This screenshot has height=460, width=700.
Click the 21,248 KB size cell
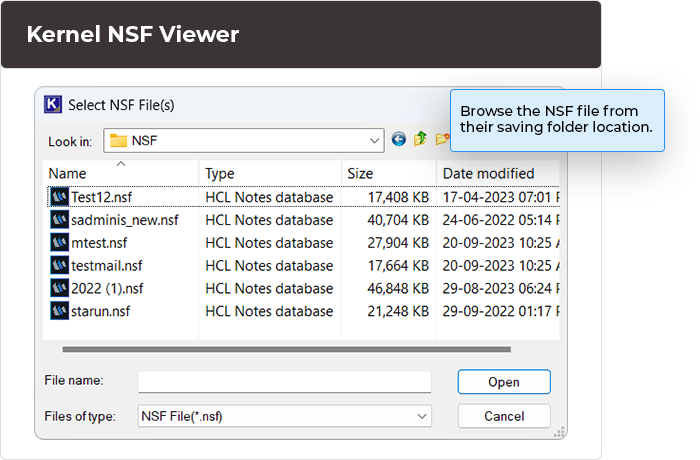point(398,311)
